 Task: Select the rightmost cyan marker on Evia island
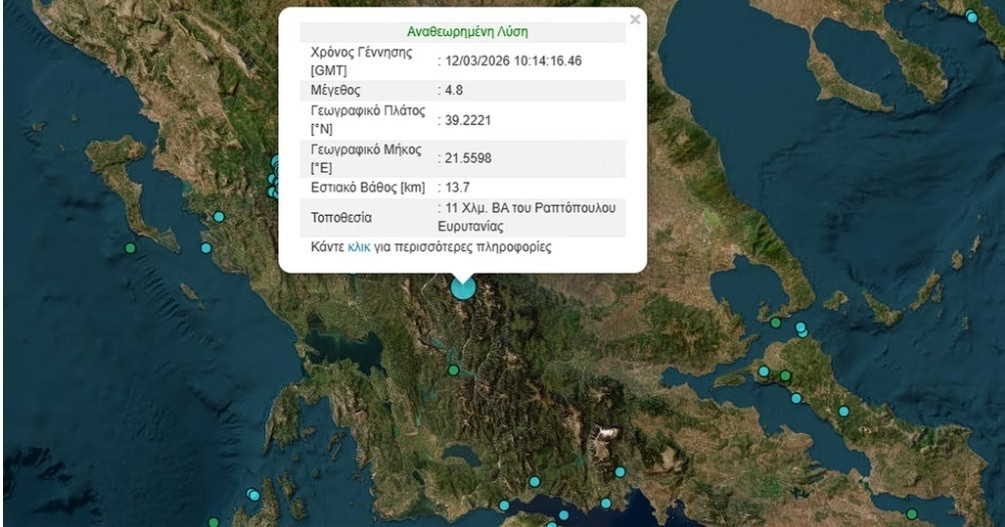[844, 410]
